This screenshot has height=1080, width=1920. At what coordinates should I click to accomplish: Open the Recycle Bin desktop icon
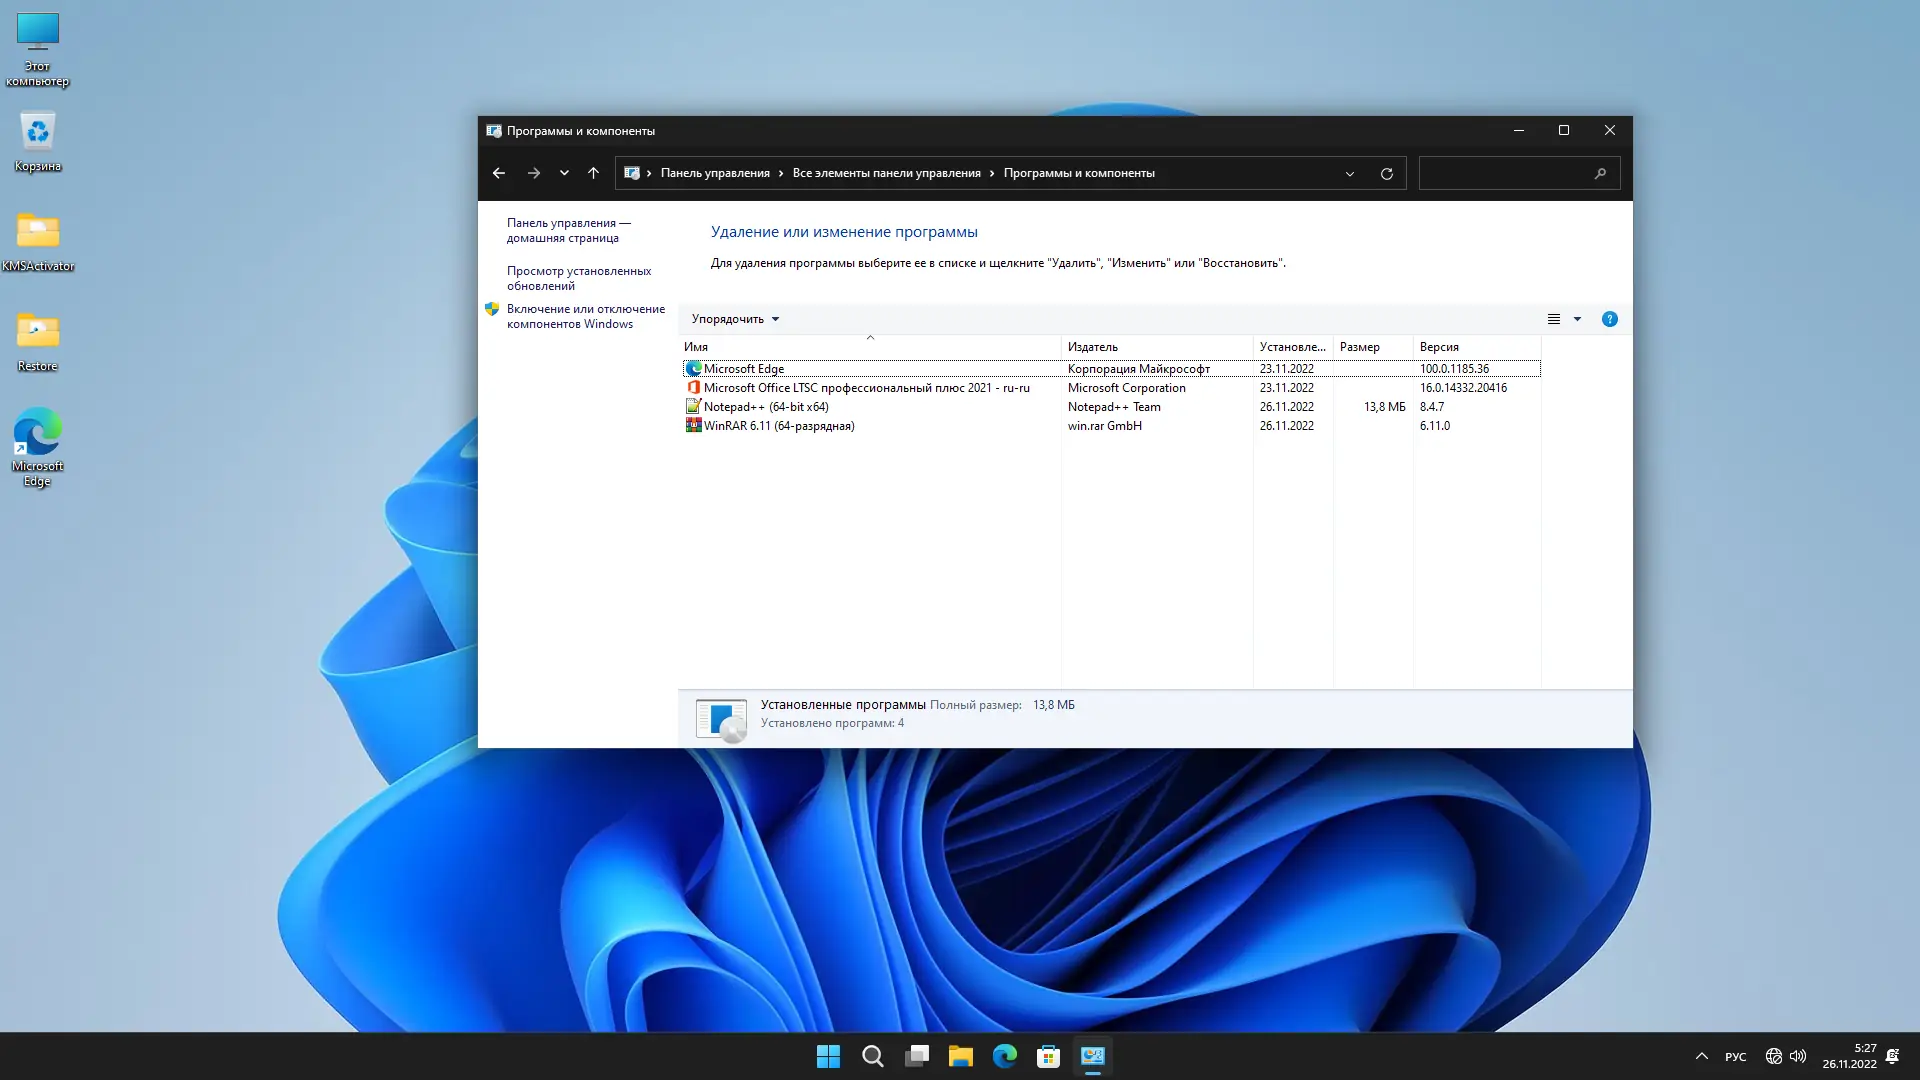pyautogui.click(x=38, y=141)
